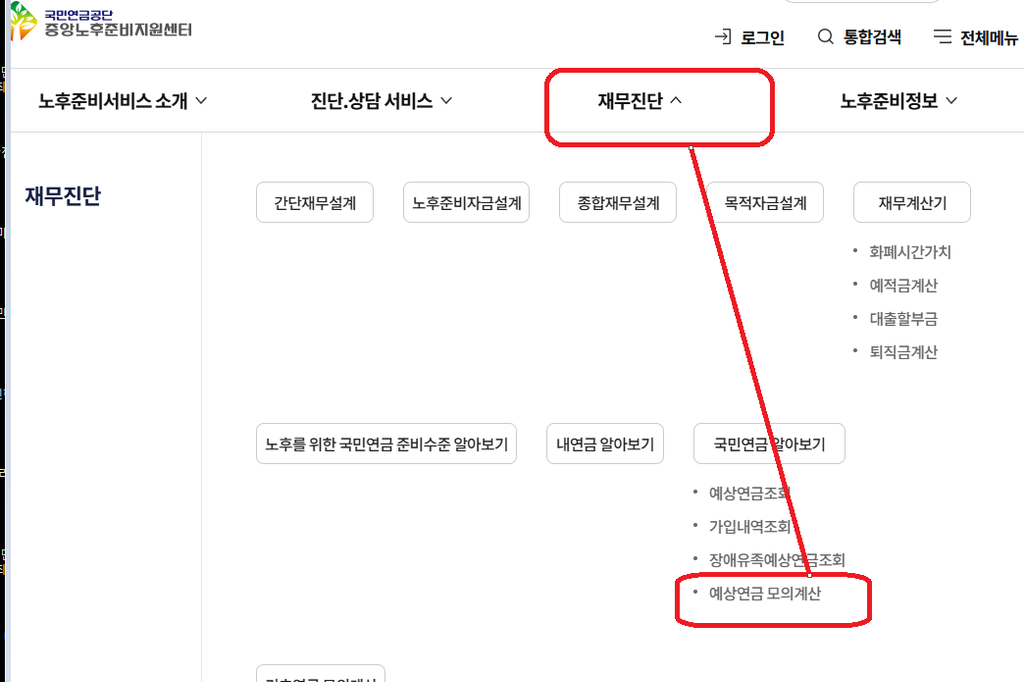The height and width of the screenshot is (682, 1024).
Task: Click the login arrow icon
Action: pos(723,37)
